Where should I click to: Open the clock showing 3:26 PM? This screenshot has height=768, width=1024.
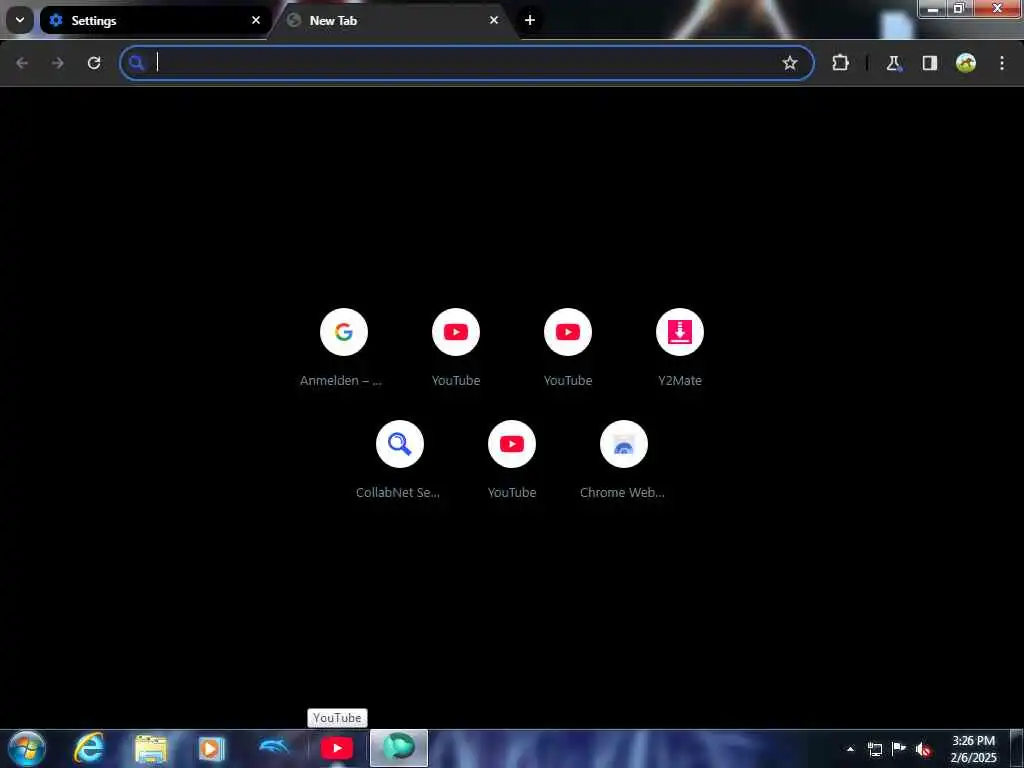coord(974,749)
